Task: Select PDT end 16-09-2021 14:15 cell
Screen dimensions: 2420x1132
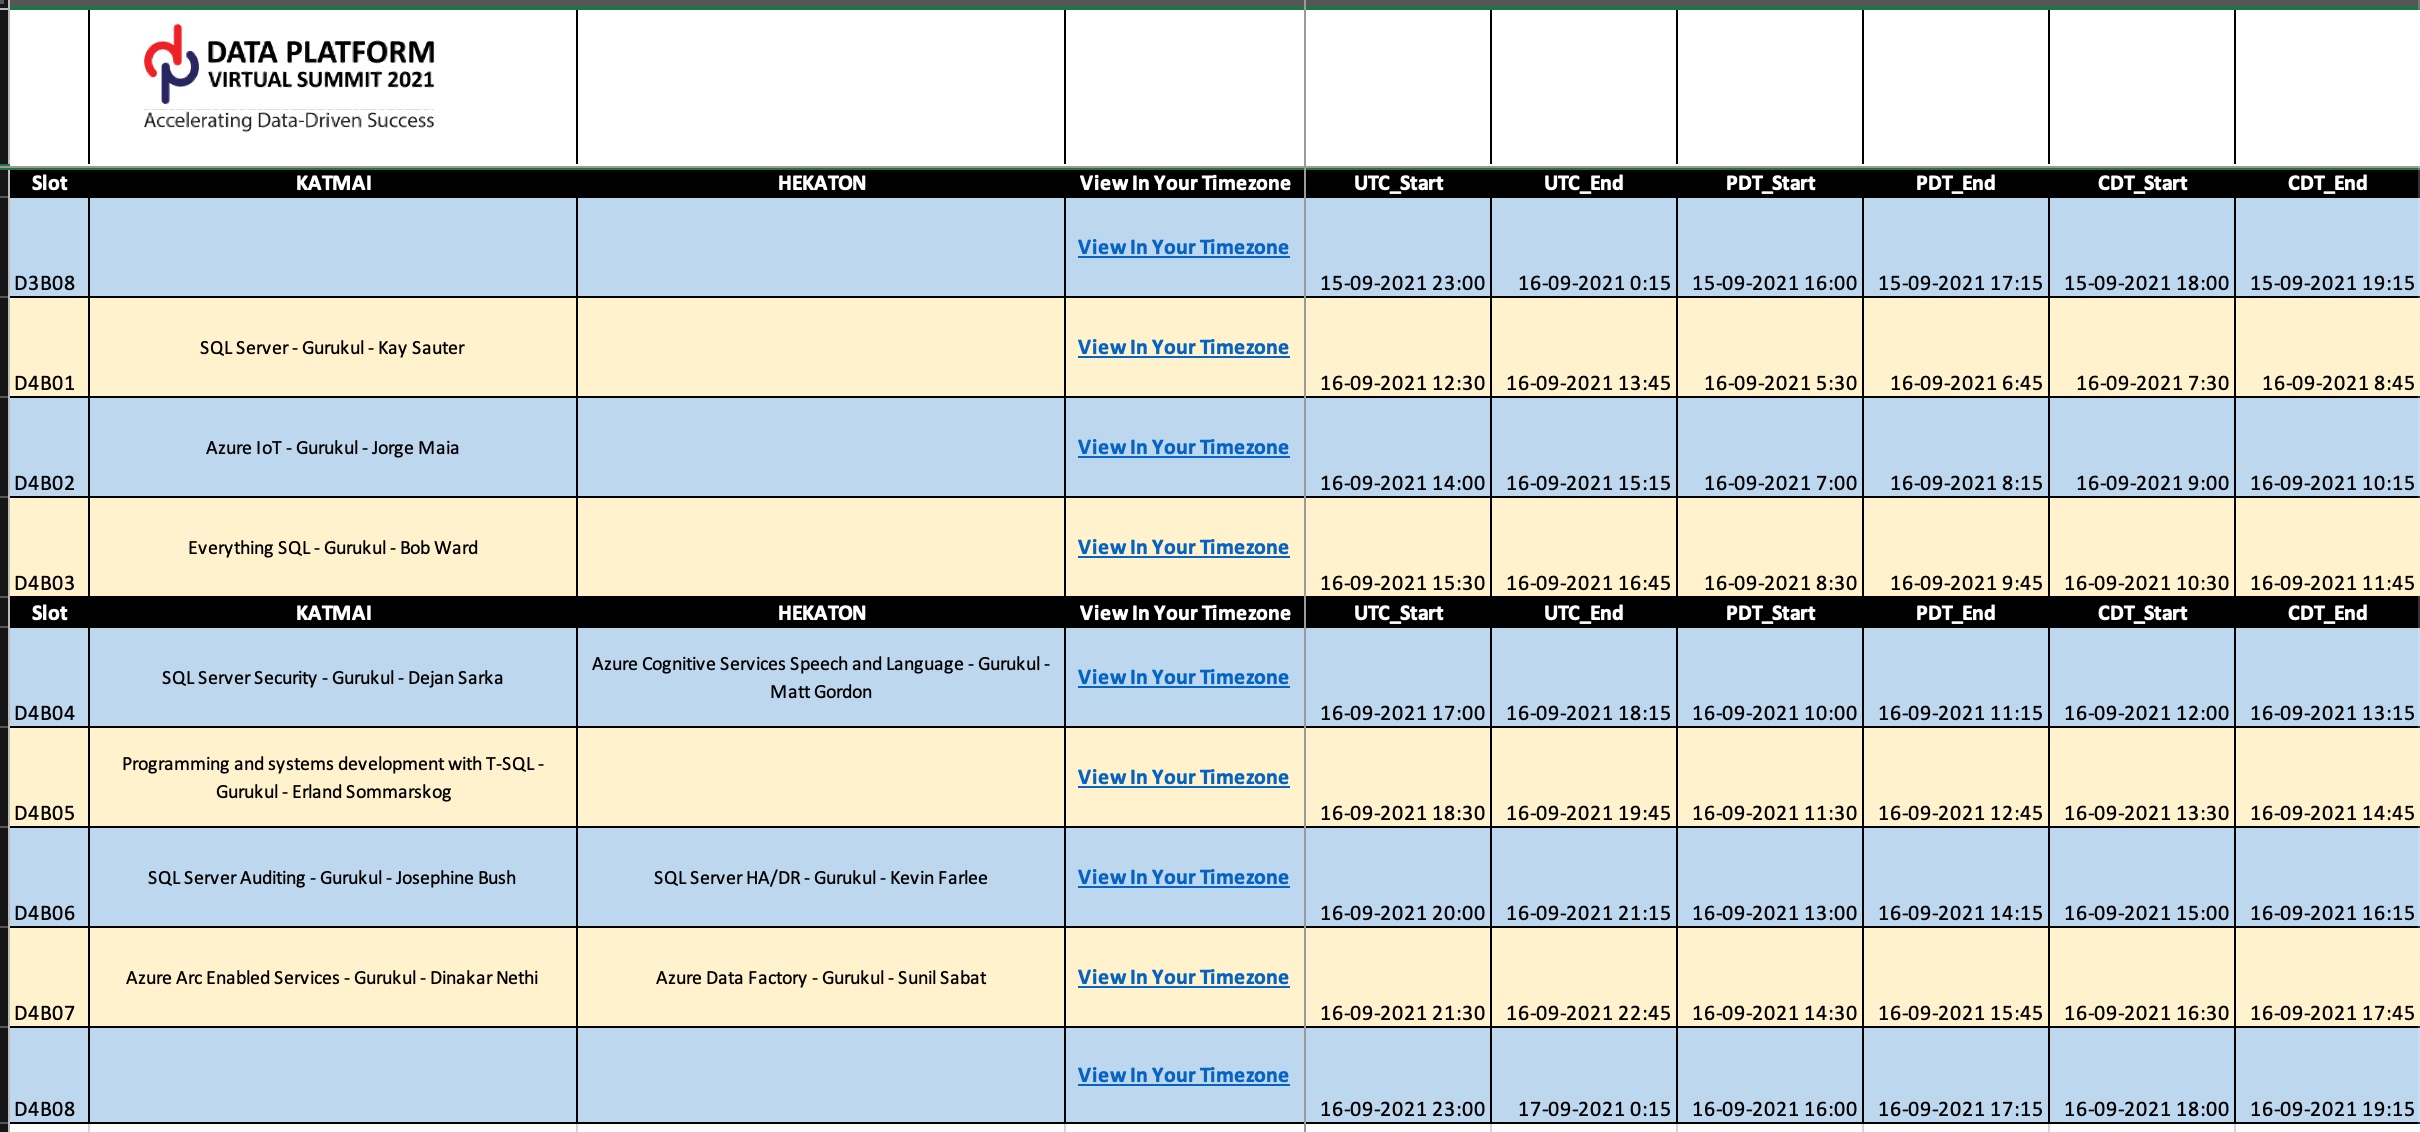Action: tap(1956, 877)
